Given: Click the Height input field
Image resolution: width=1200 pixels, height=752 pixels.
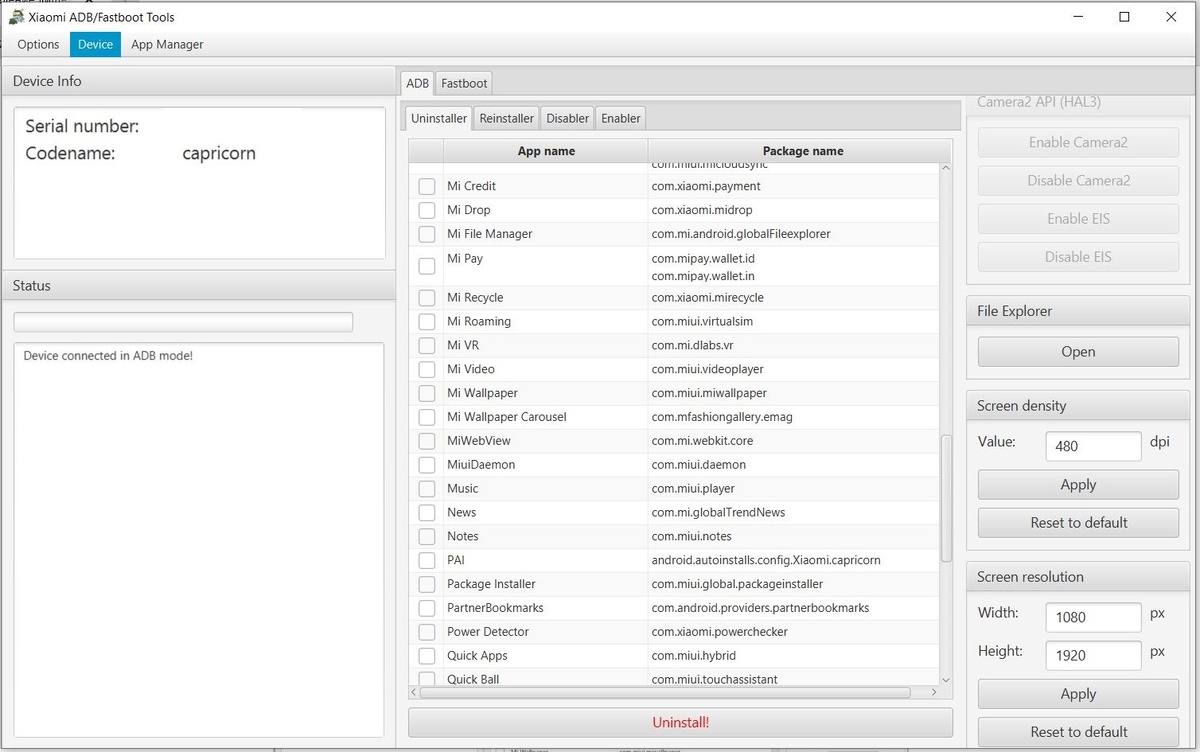Looking at the screenshot, I should click(1093, 655).
